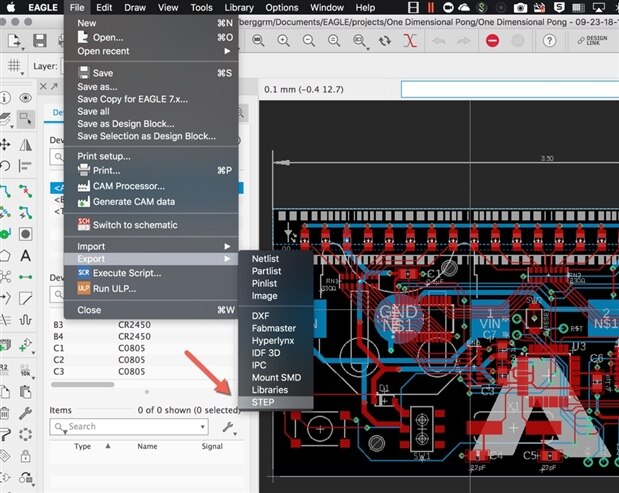Open the Zoom Select dropdown icon
The image size is (619, 493).
(x=360, y=41)
